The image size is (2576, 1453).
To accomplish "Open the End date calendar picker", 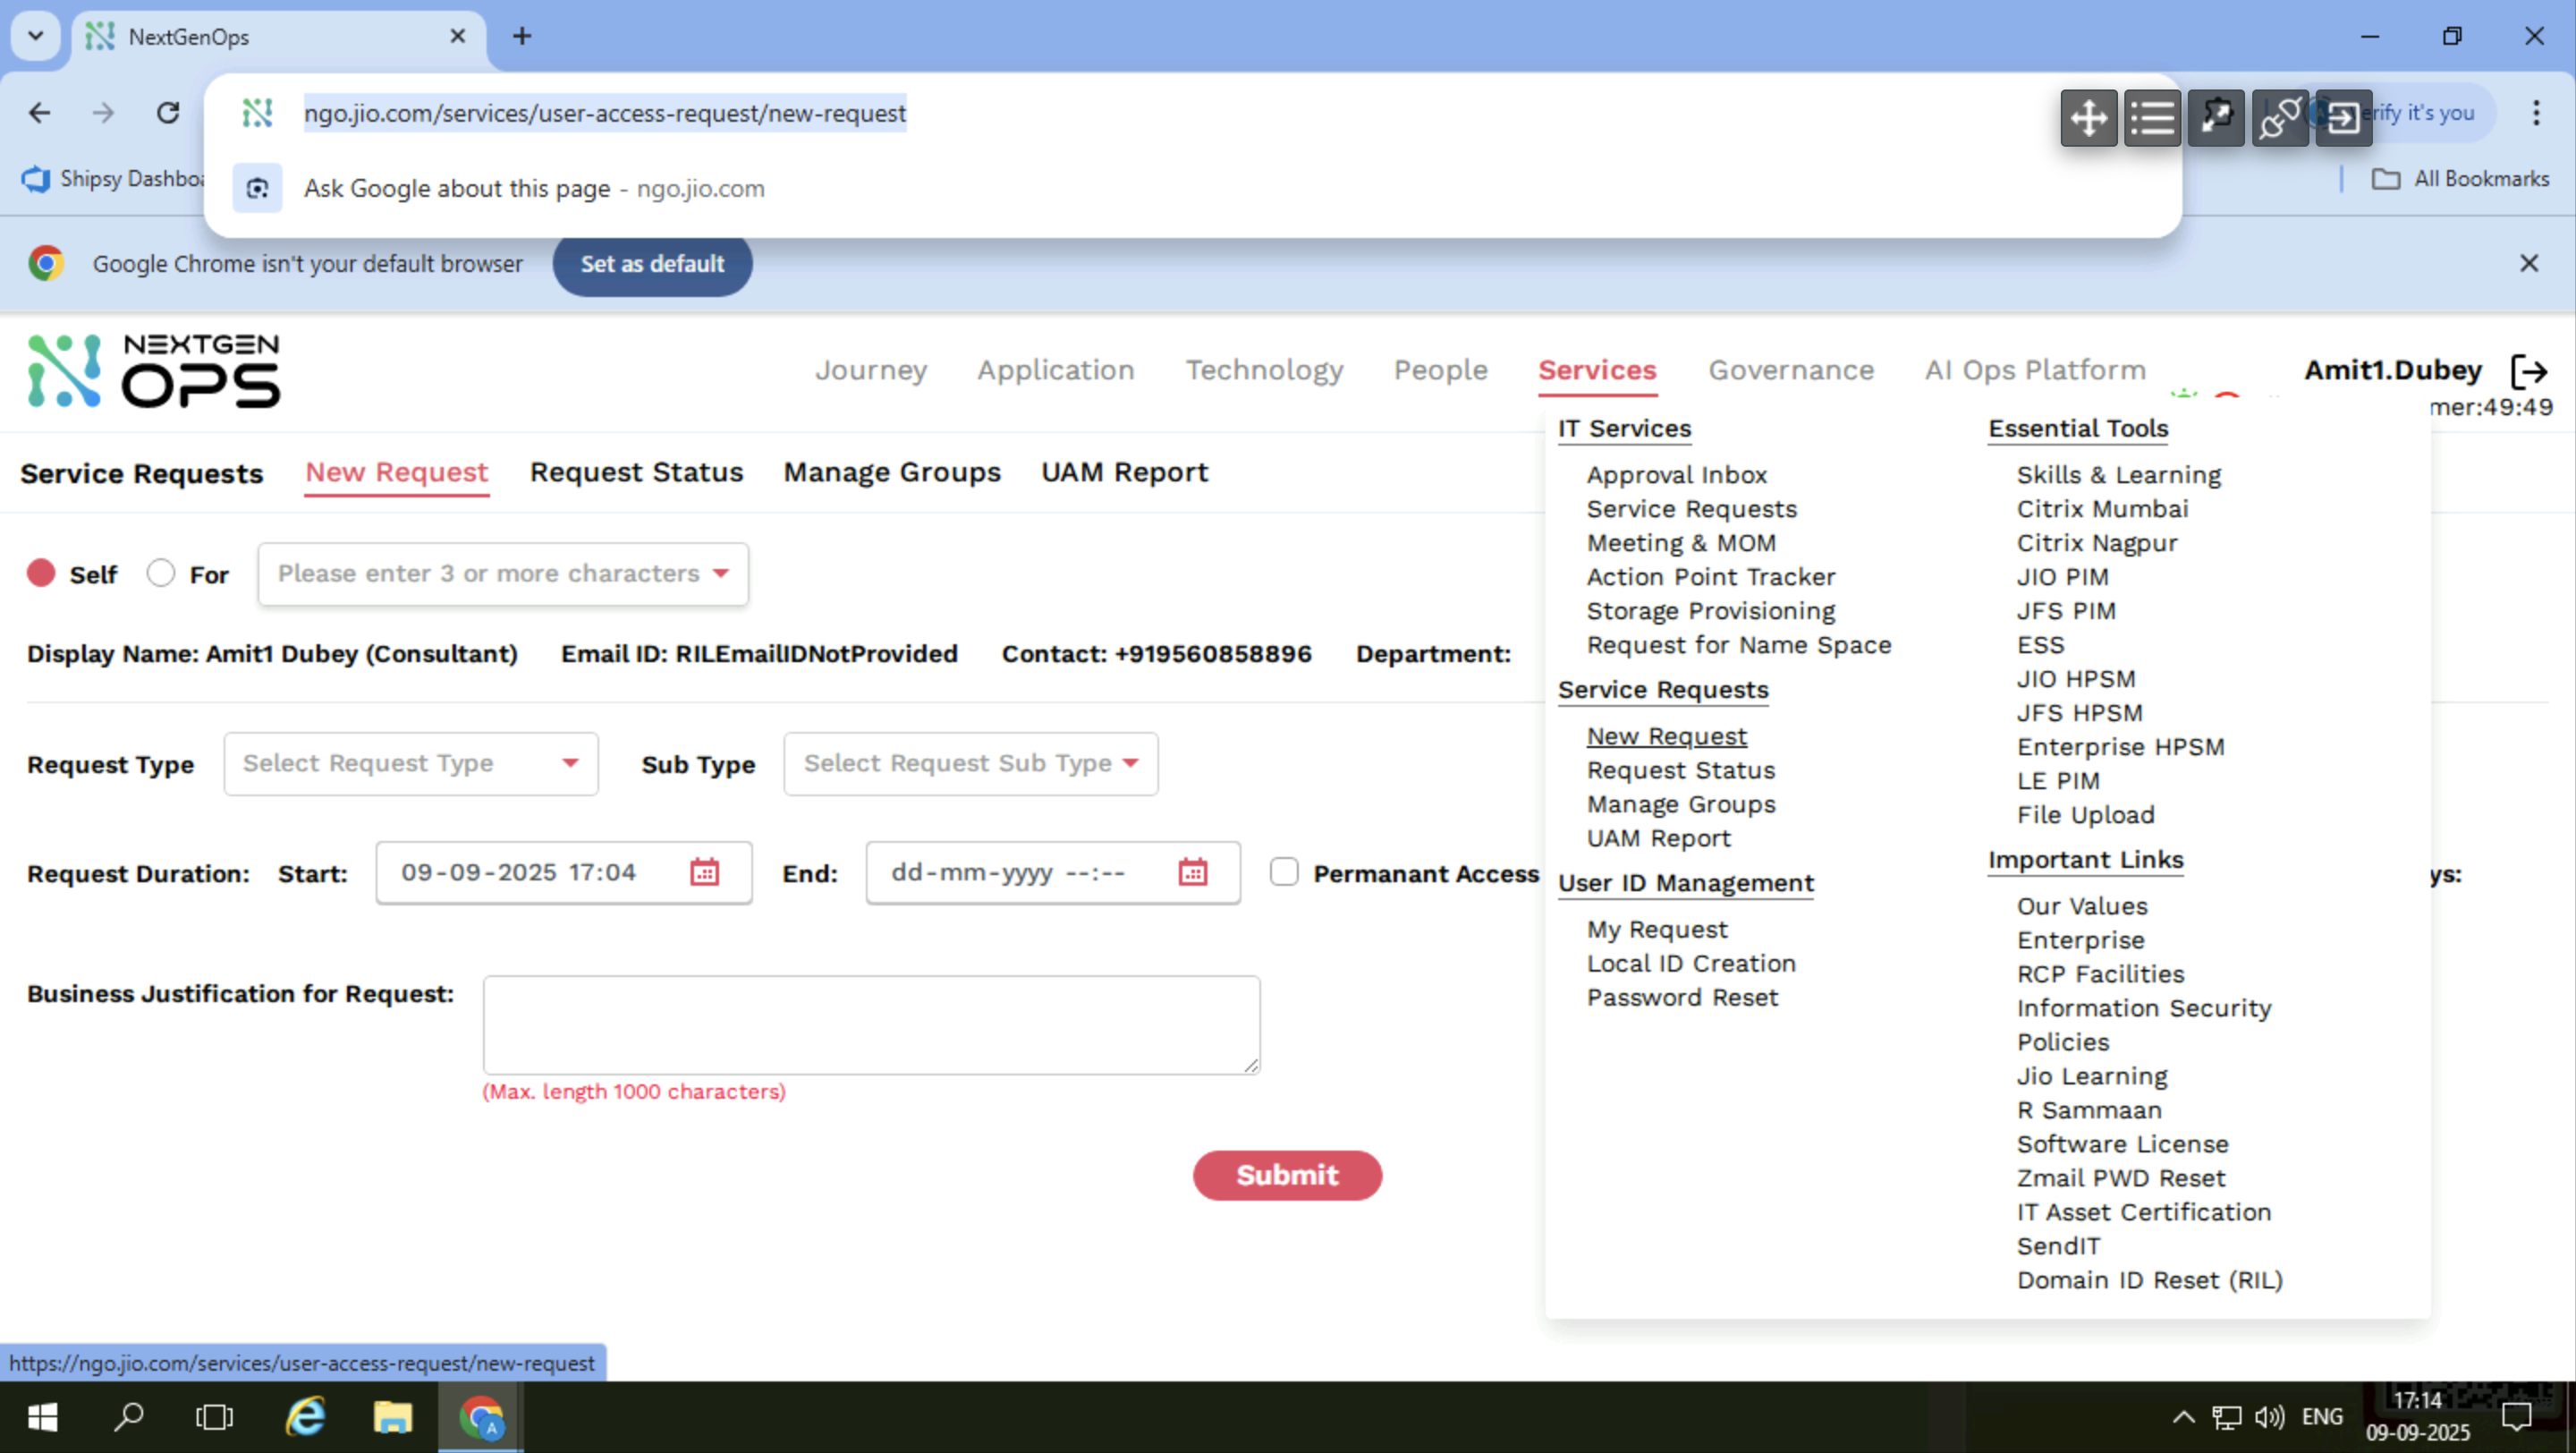I will tap(1193, 872).
